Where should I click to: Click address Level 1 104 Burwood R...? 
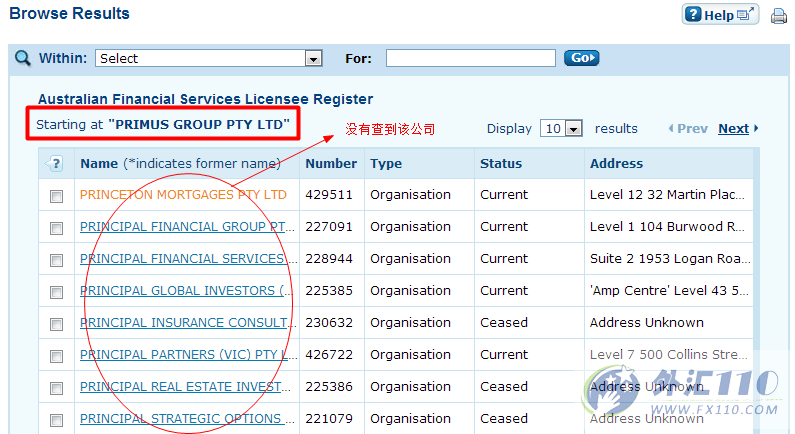pyautogui.click(x=667, y=227)
